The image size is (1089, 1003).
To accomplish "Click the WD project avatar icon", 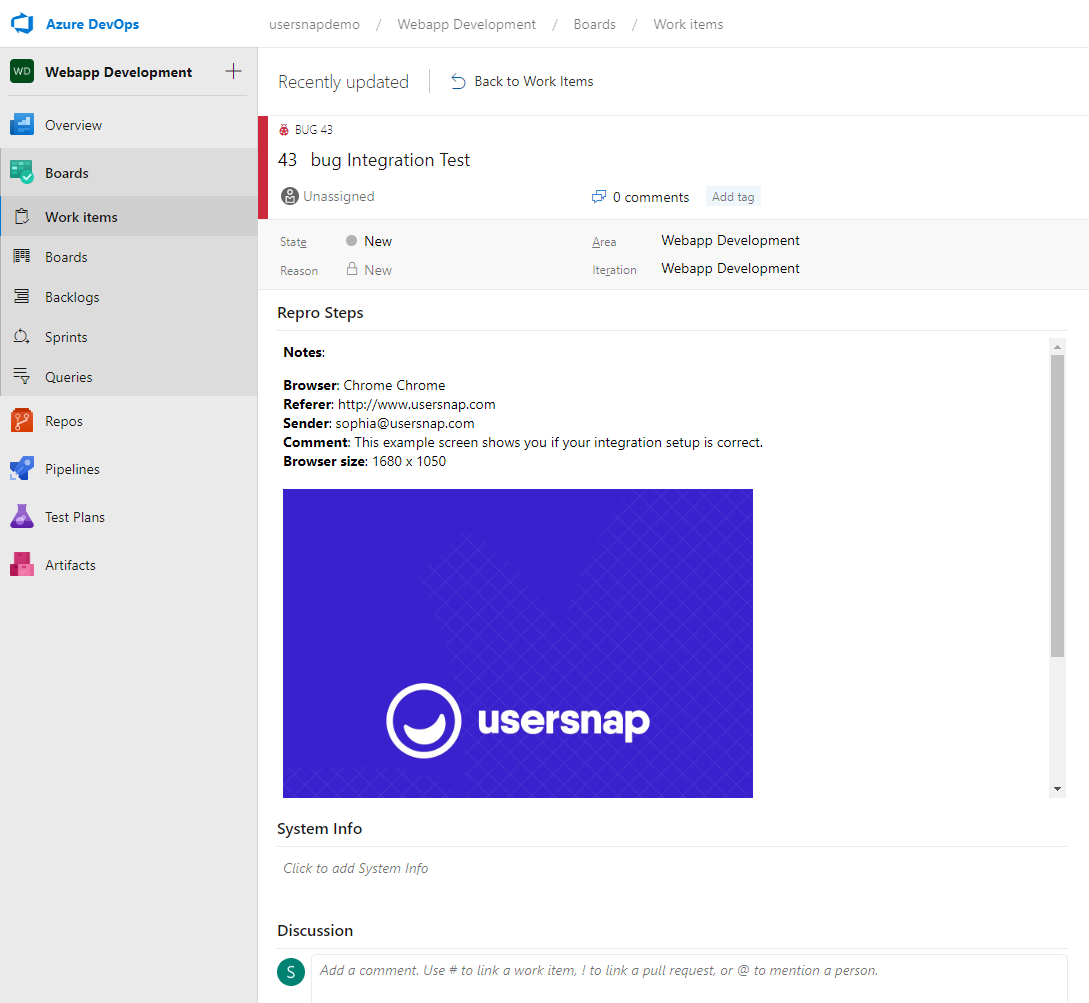I will coord(22,71).
